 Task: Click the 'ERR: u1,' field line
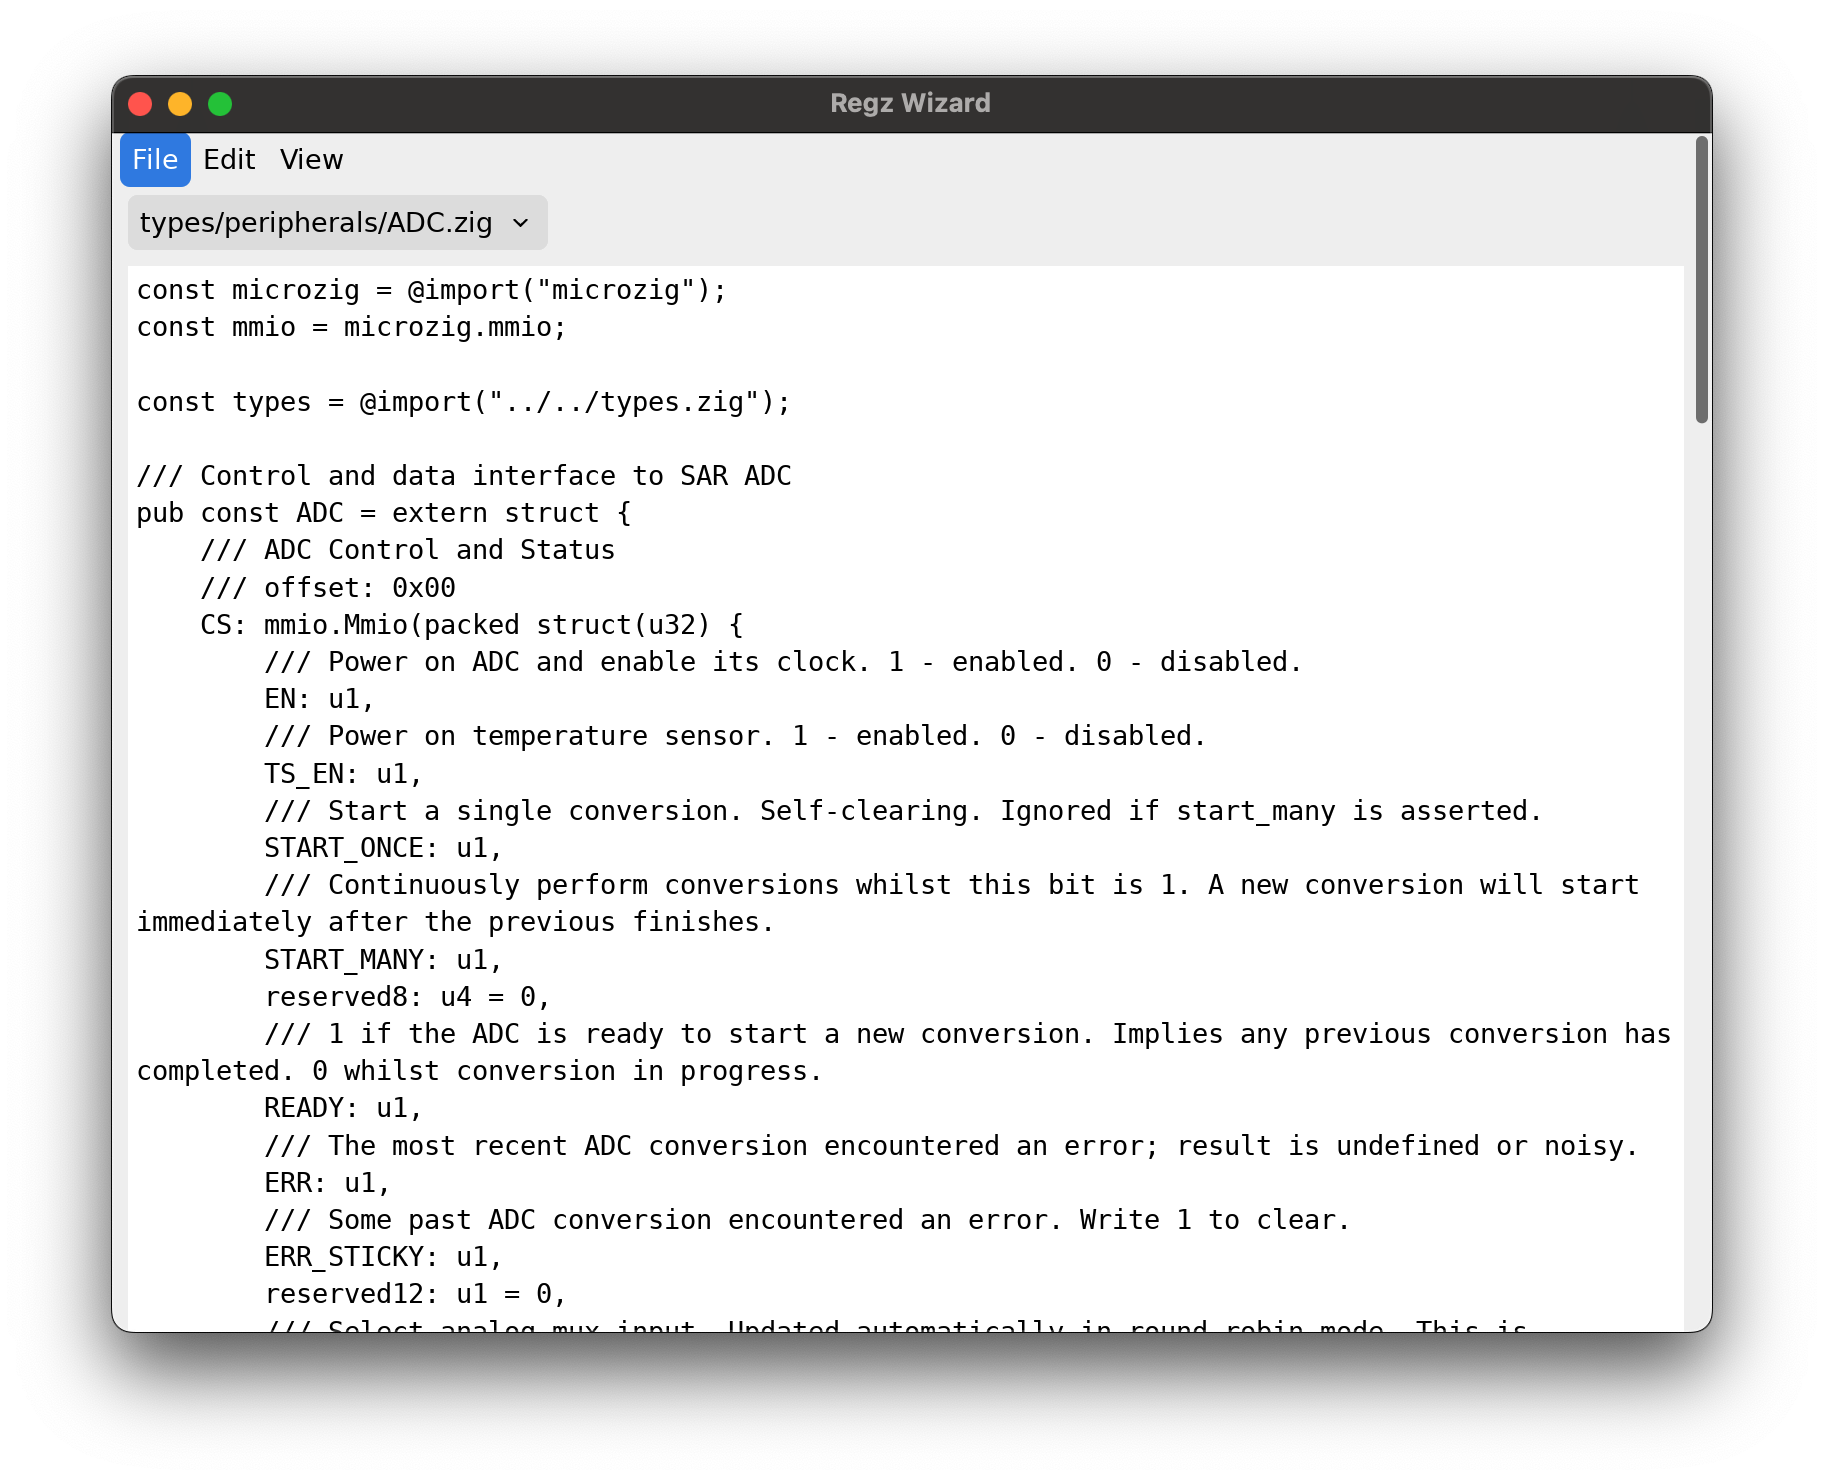click(328, 1183)
